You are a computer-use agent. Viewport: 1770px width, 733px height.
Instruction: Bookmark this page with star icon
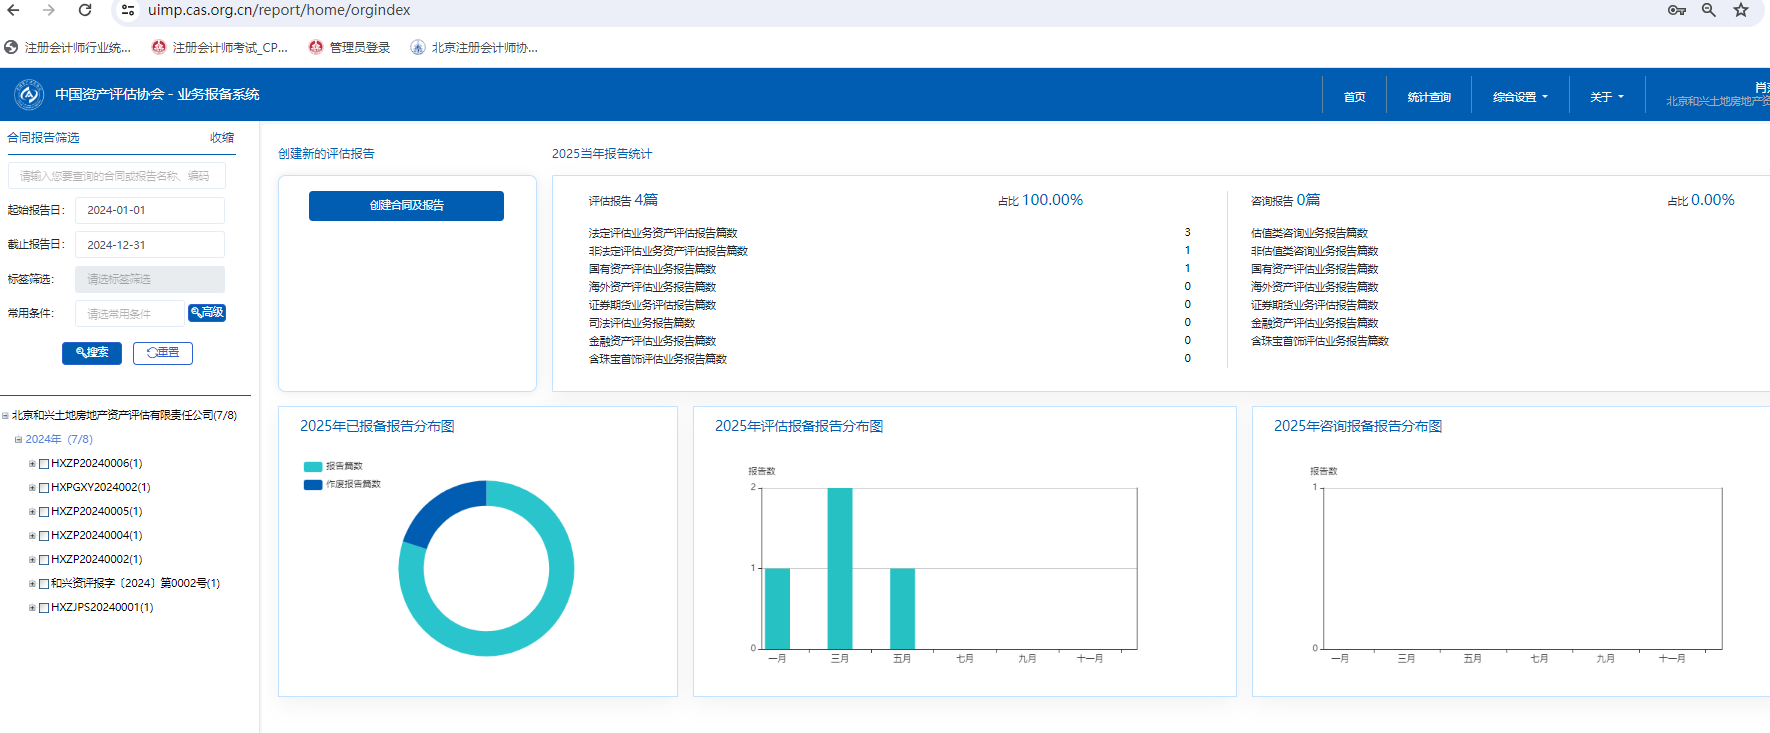click(x=1741, y=10)
